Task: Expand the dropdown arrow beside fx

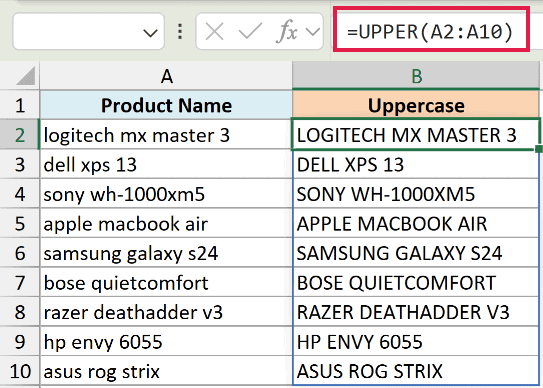Action: pos(313,32)
